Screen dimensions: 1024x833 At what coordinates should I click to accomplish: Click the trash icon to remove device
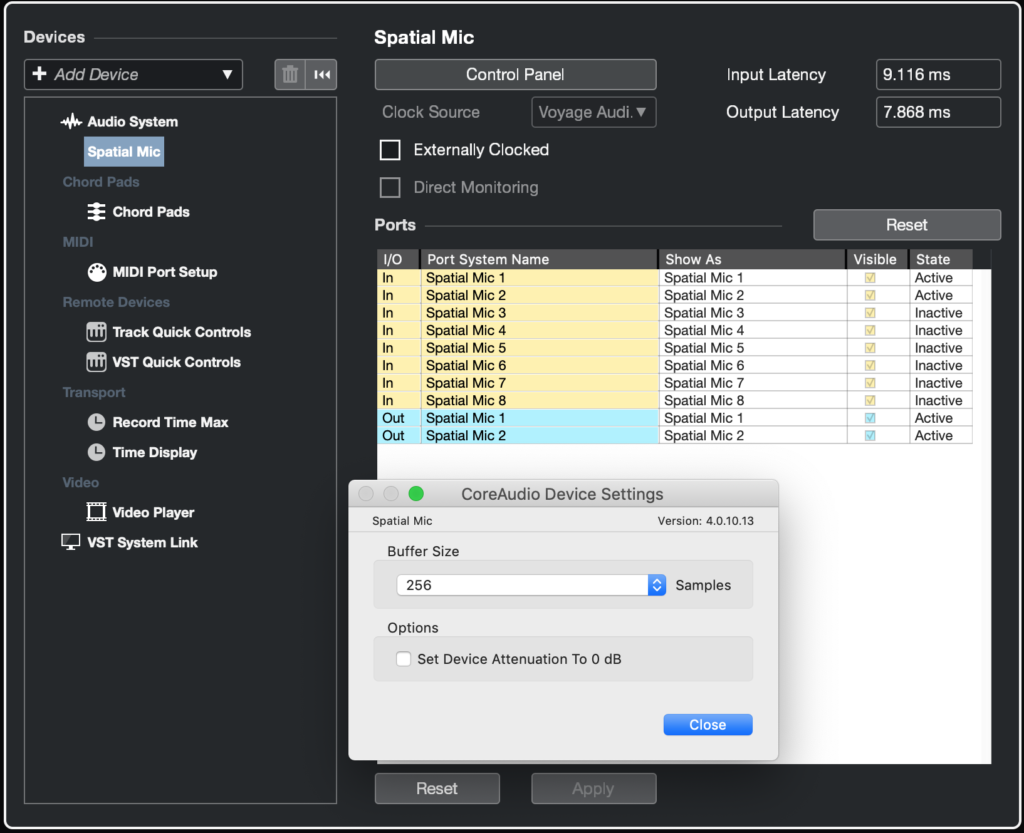click(290, 74)
